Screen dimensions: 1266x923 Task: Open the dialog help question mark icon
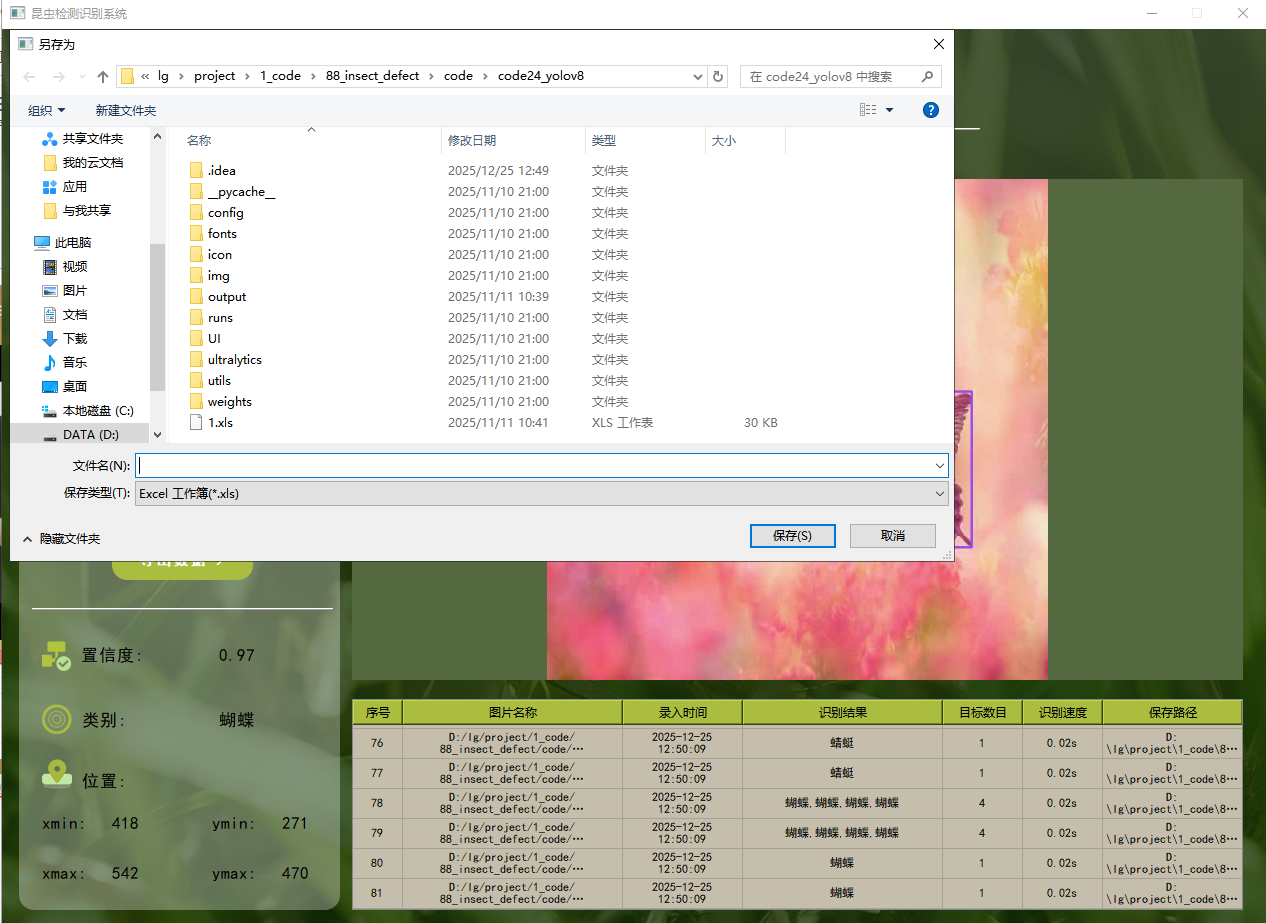pyautogui.click(x=931, y=110)
